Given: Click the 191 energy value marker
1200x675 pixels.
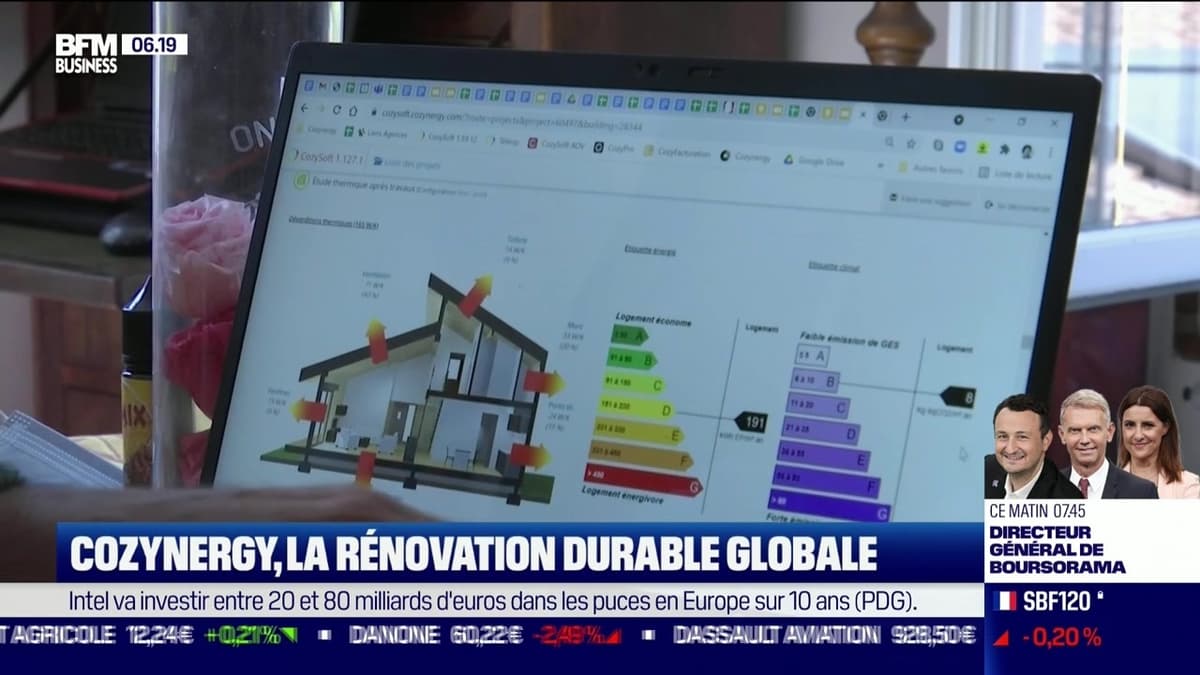Looking at the screenshot, I should [x=751, y=422].
